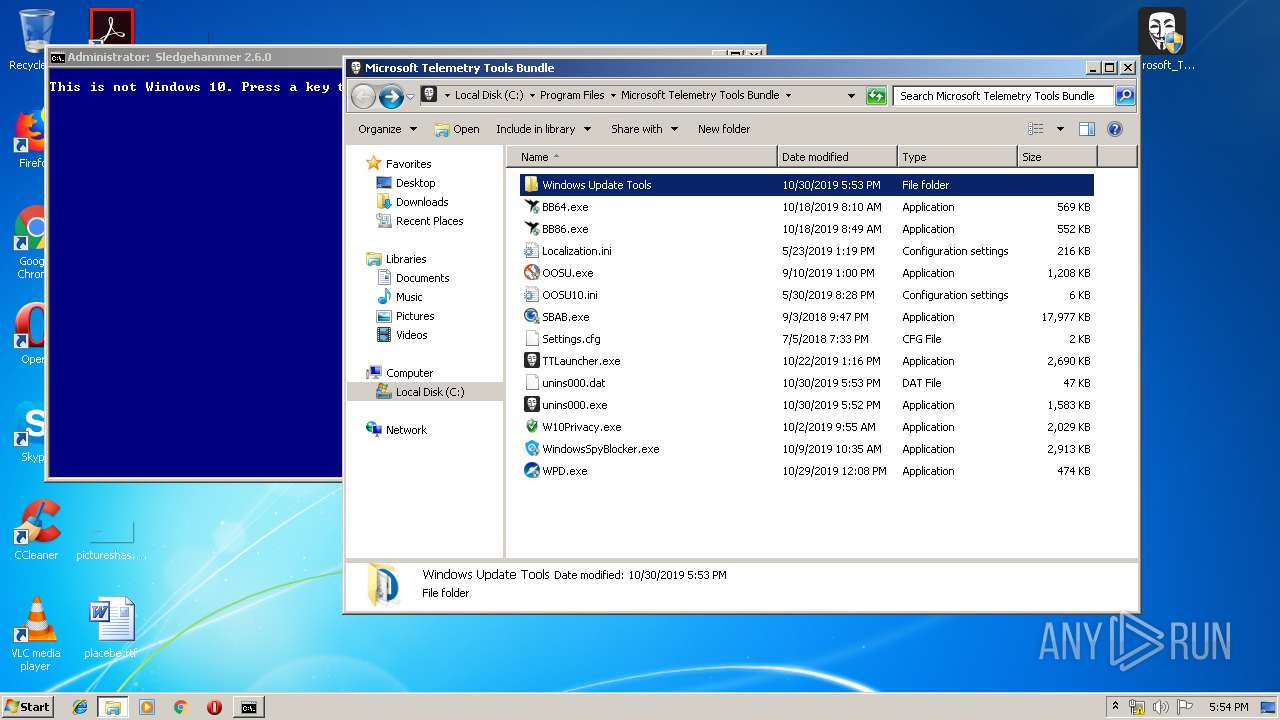This screenshot has height=720, width=1280.
Task: Select Documents in the navigation pane
Action: 422,278
